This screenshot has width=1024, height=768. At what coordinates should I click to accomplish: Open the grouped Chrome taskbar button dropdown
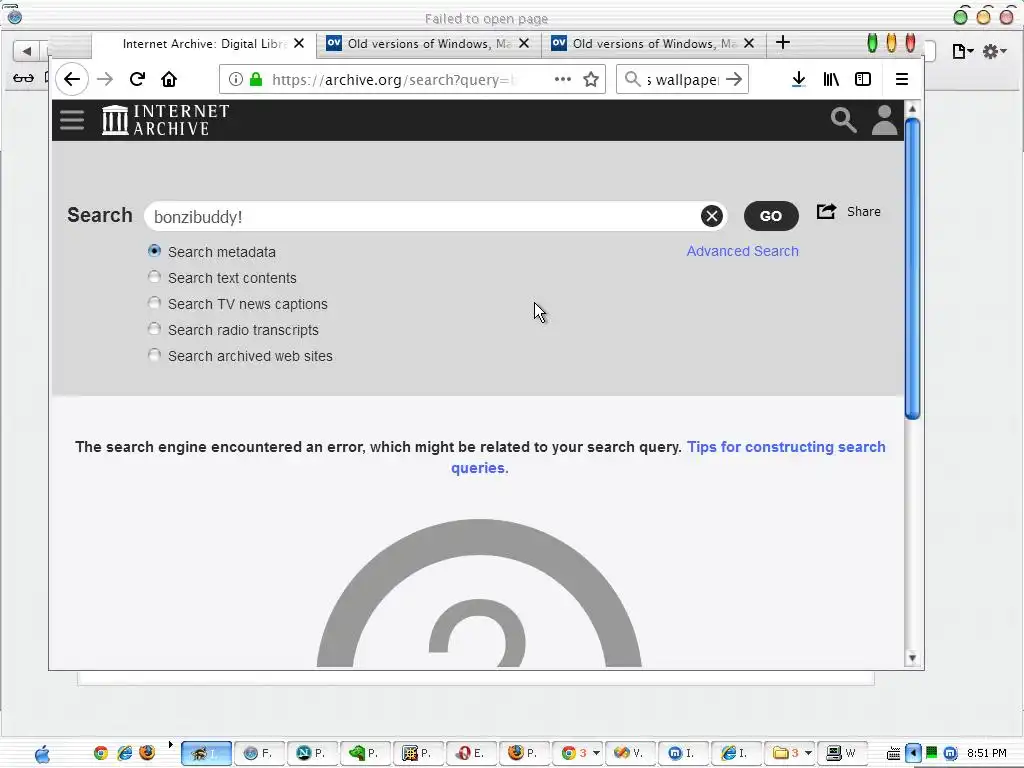(596, 753)
